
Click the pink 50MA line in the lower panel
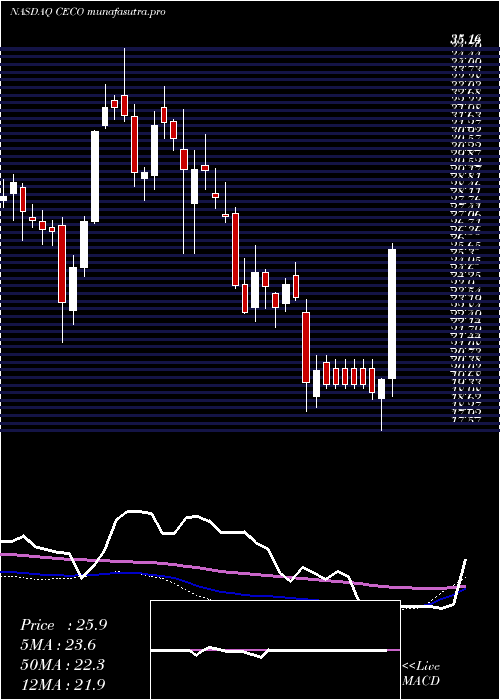232,573
